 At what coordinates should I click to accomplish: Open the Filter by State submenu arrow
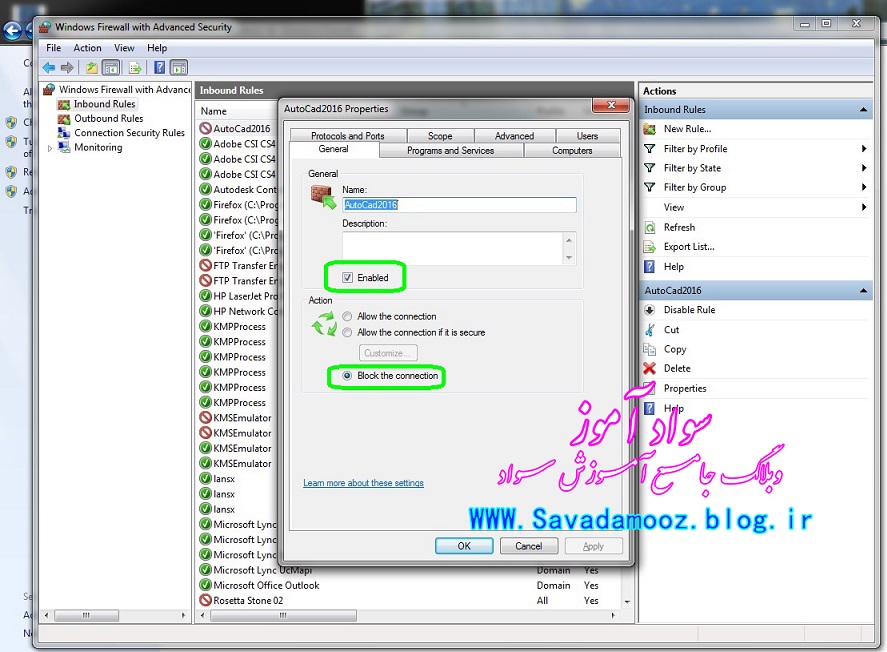click(x=864, y=168)
